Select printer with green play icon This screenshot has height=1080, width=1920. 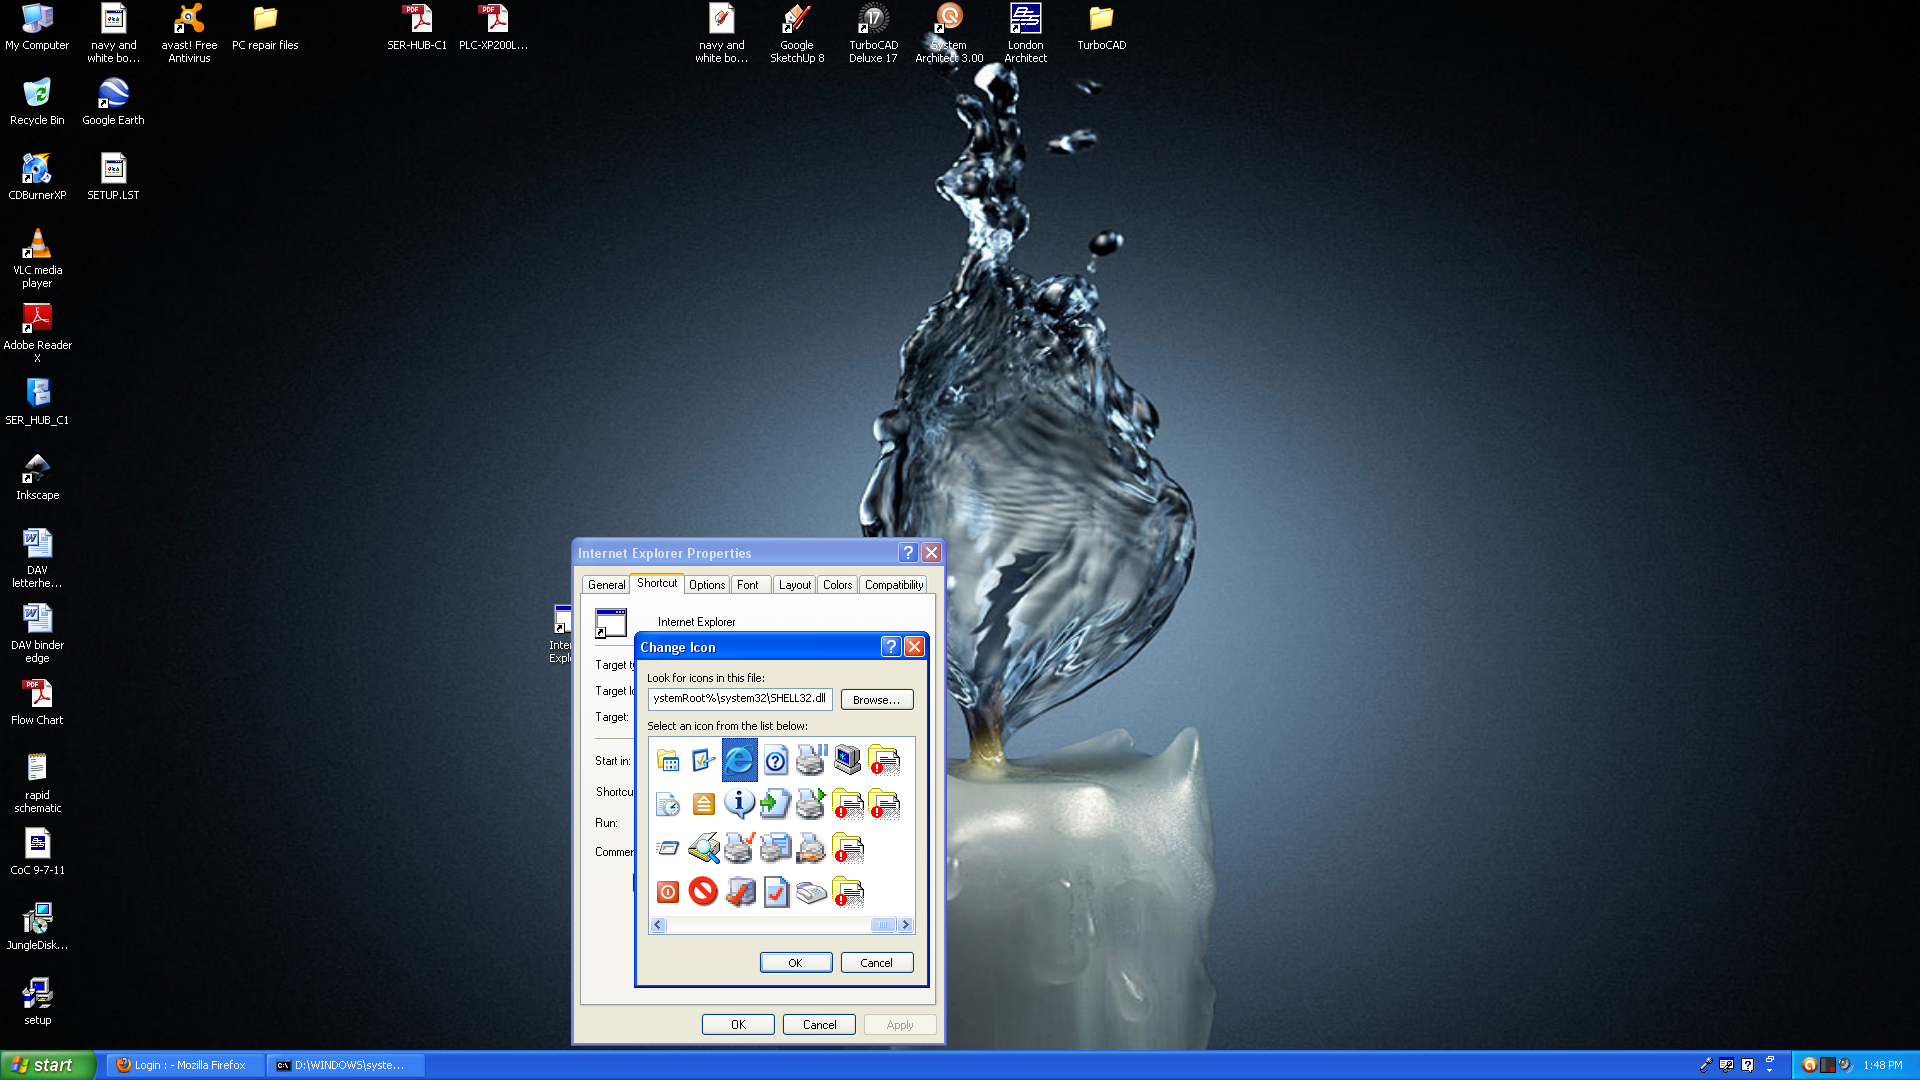click(x=811, y=804)
